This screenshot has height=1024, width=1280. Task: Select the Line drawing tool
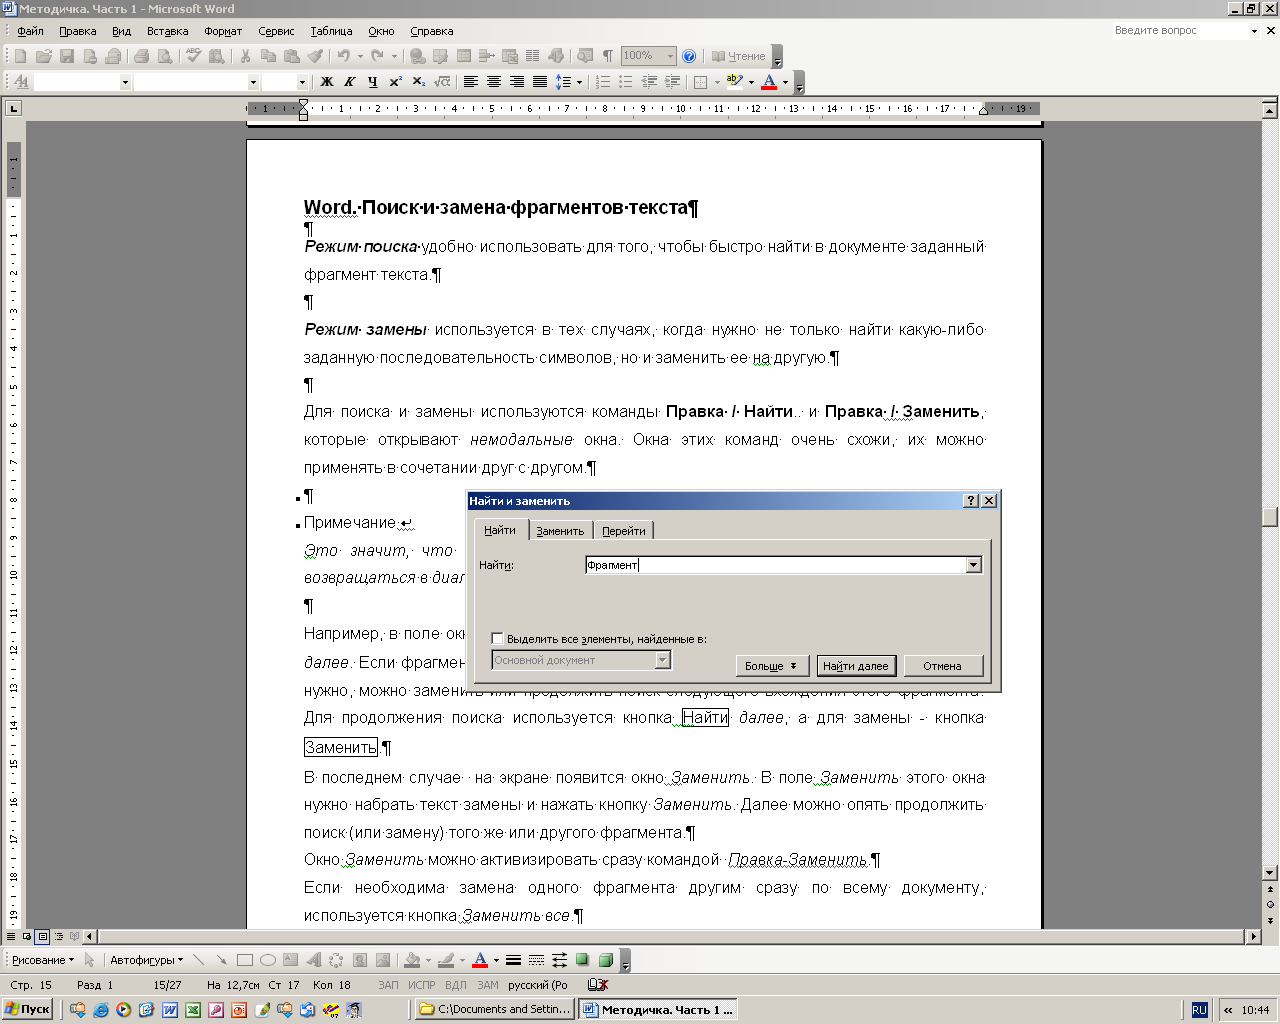point(198,960)
